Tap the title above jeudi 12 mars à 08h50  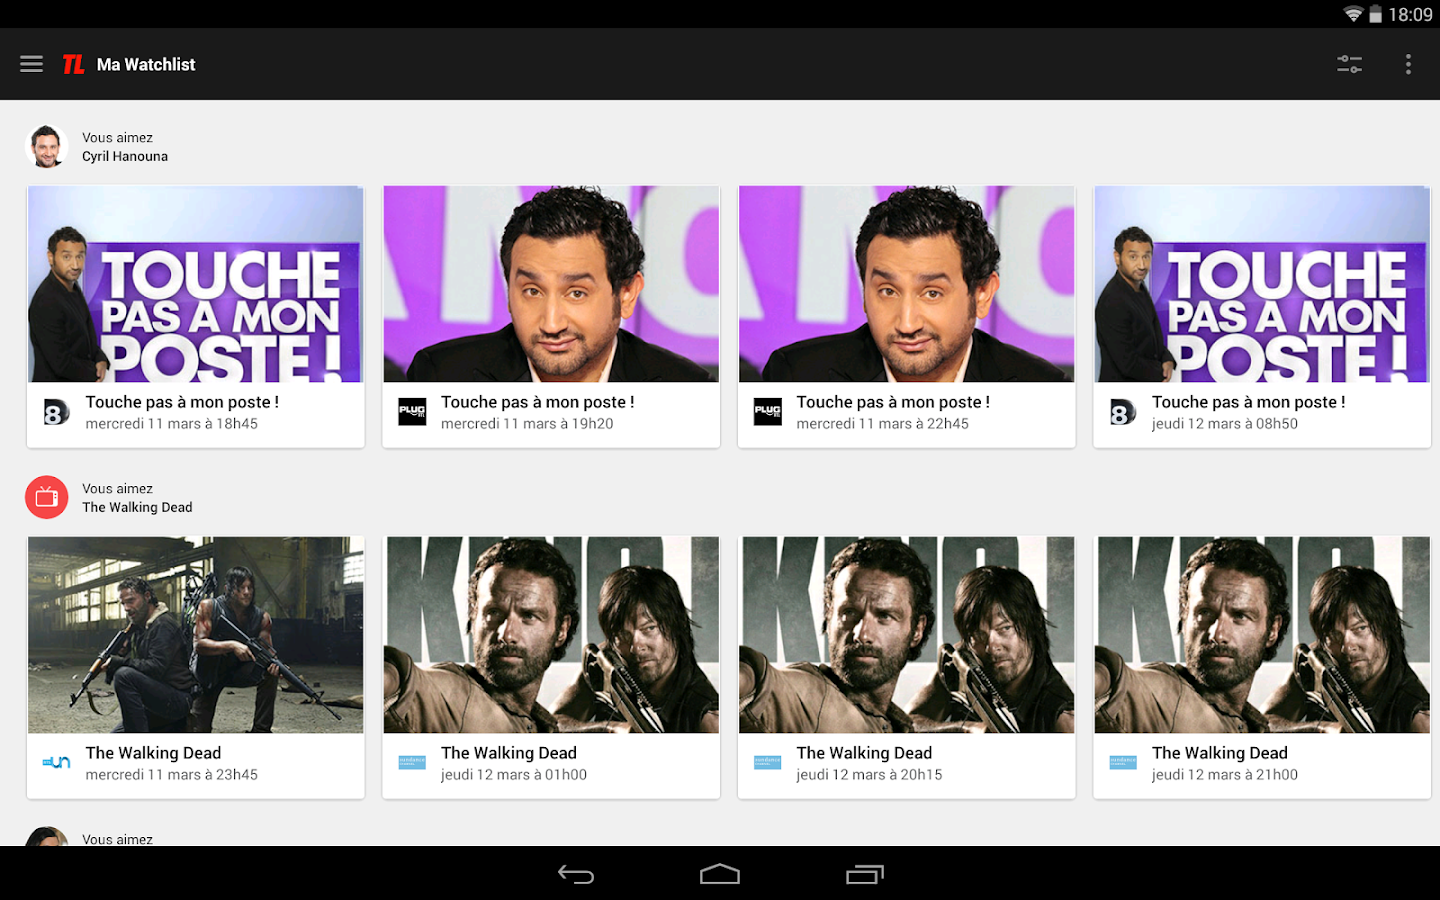pyautogui.click(x=1249, y=402)
